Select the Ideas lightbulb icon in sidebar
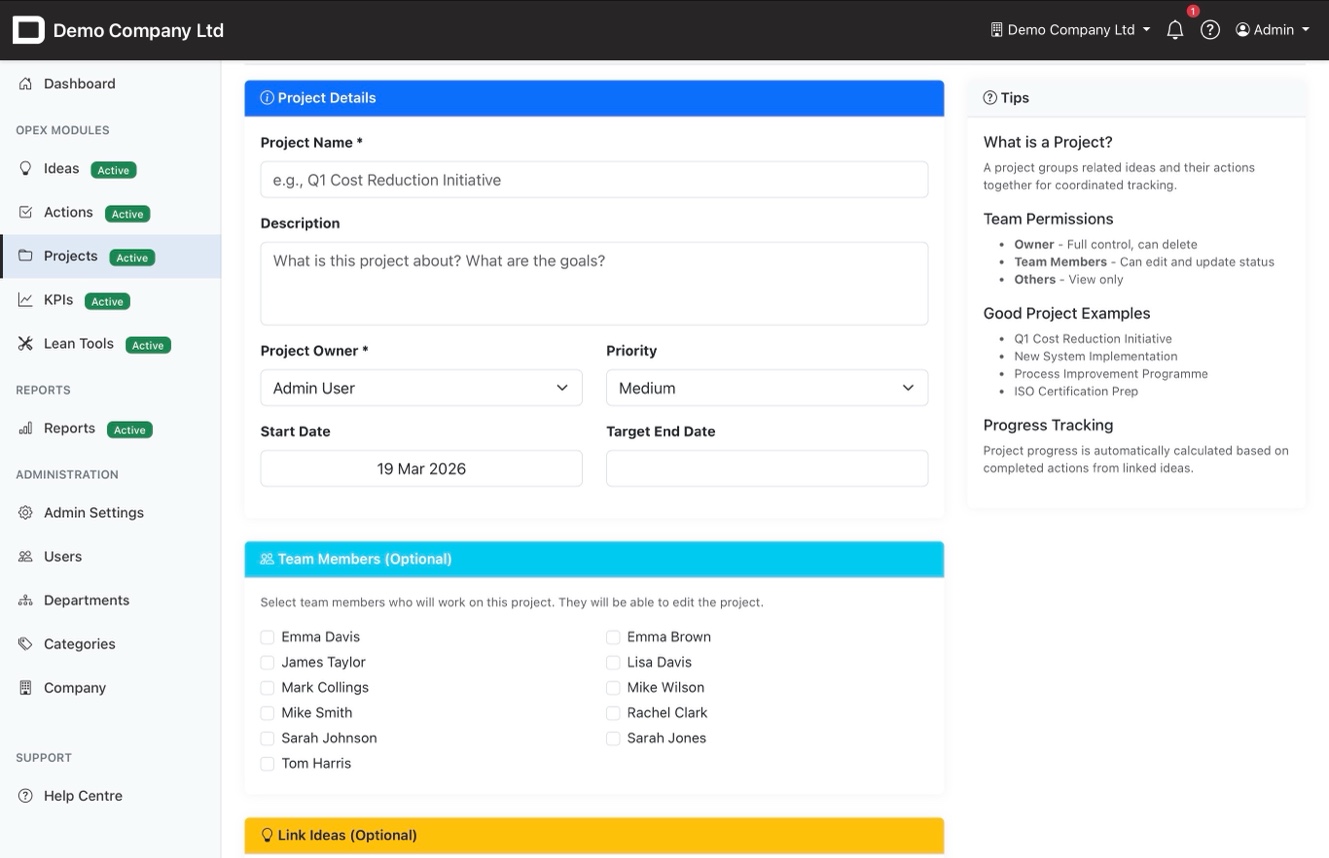 click(26, 169)
